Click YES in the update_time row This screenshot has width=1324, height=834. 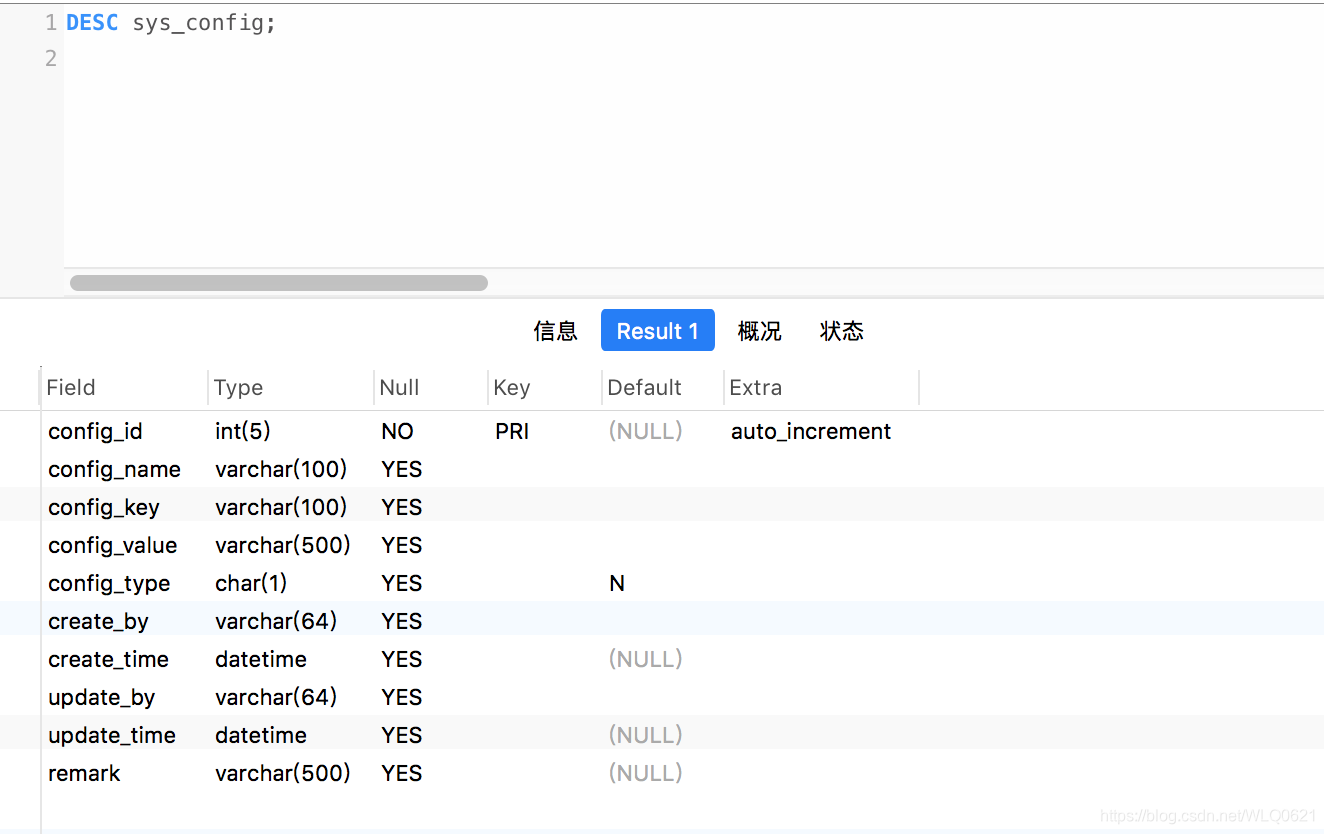click(402, 735)
